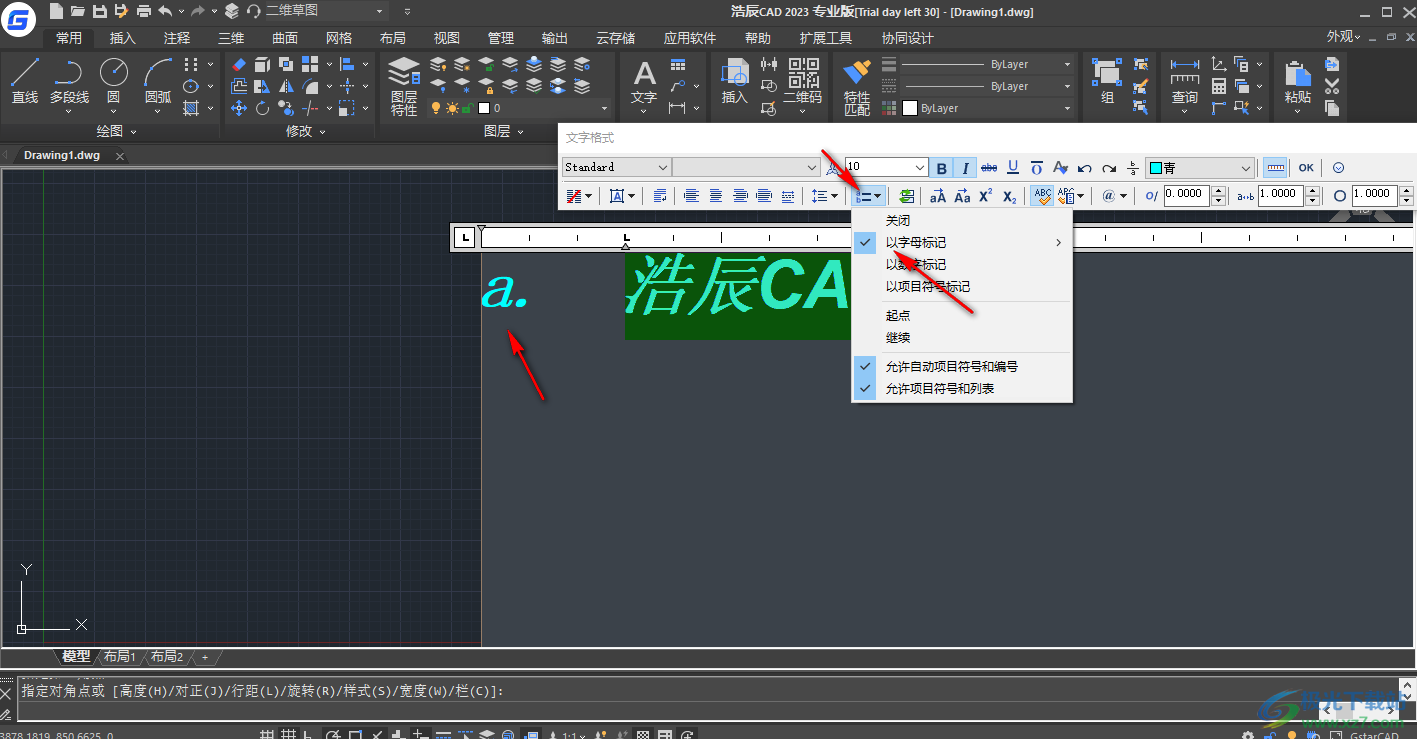Screen dimensions: 1417x739
Task: Expand the 修改 panel
Action: (307, 131)
